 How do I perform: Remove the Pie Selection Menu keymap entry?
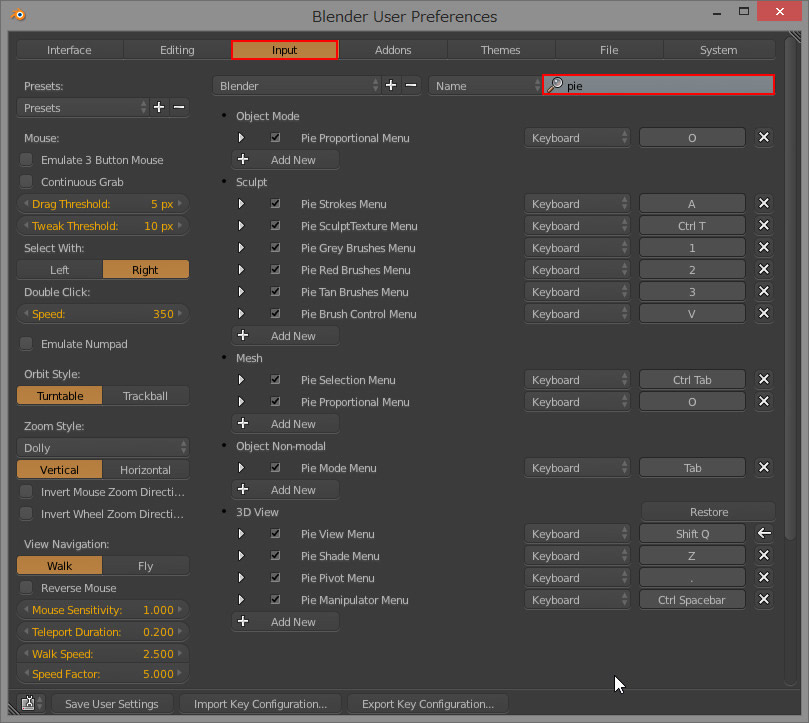click(x=764, y=380)
